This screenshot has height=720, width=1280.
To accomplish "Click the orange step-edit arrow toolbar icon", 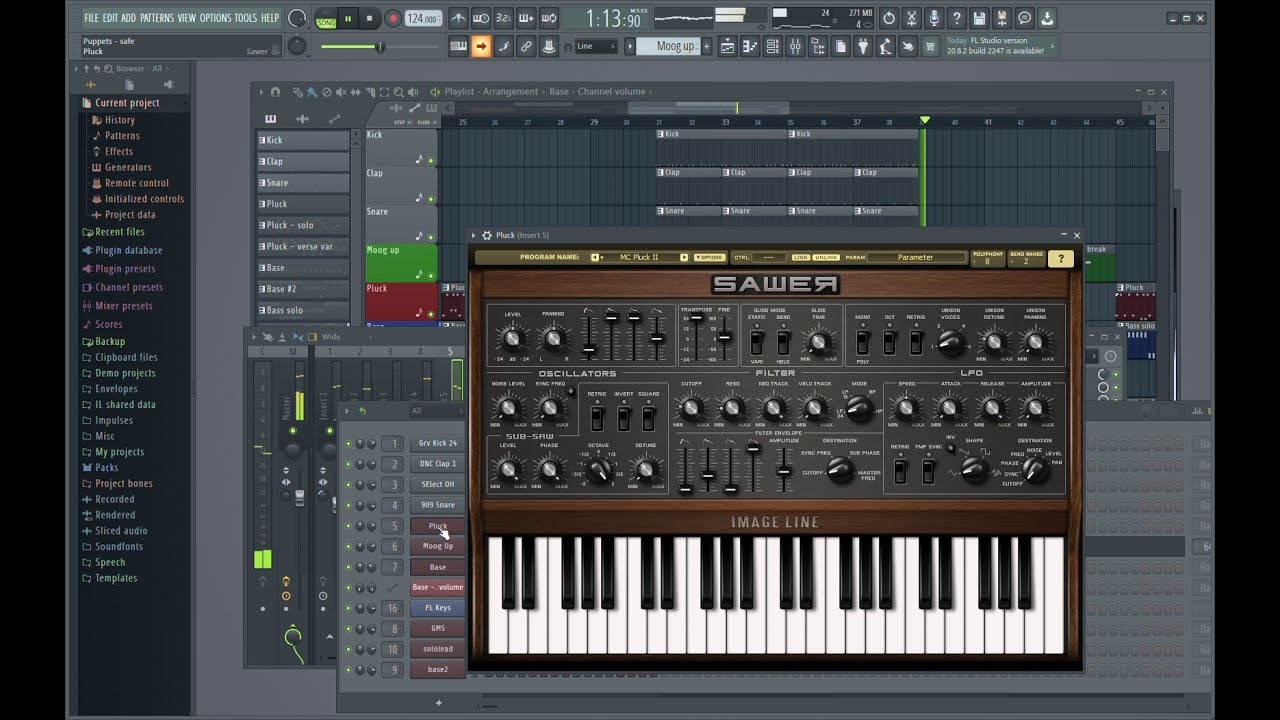I will pos(481,46).
